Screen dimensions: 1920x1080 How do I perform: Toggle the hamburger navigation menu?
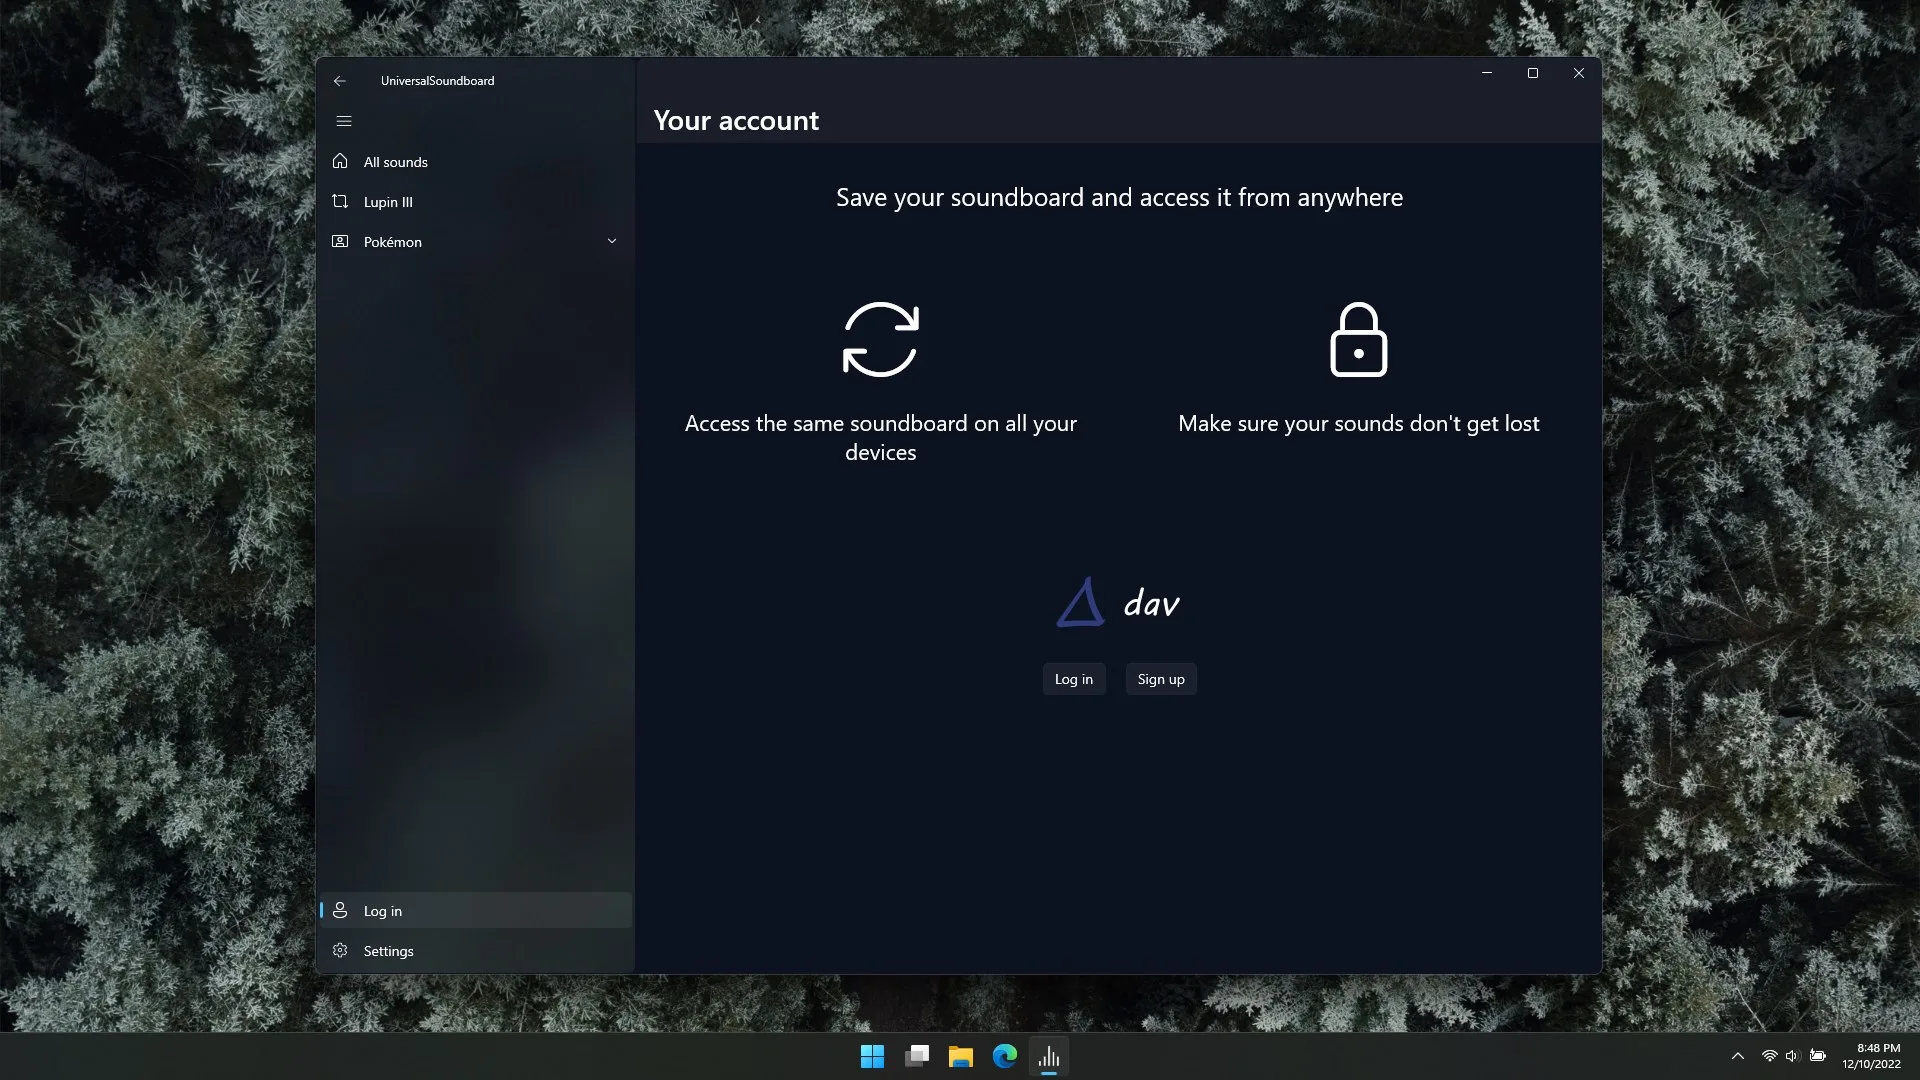tap(344, 121)
